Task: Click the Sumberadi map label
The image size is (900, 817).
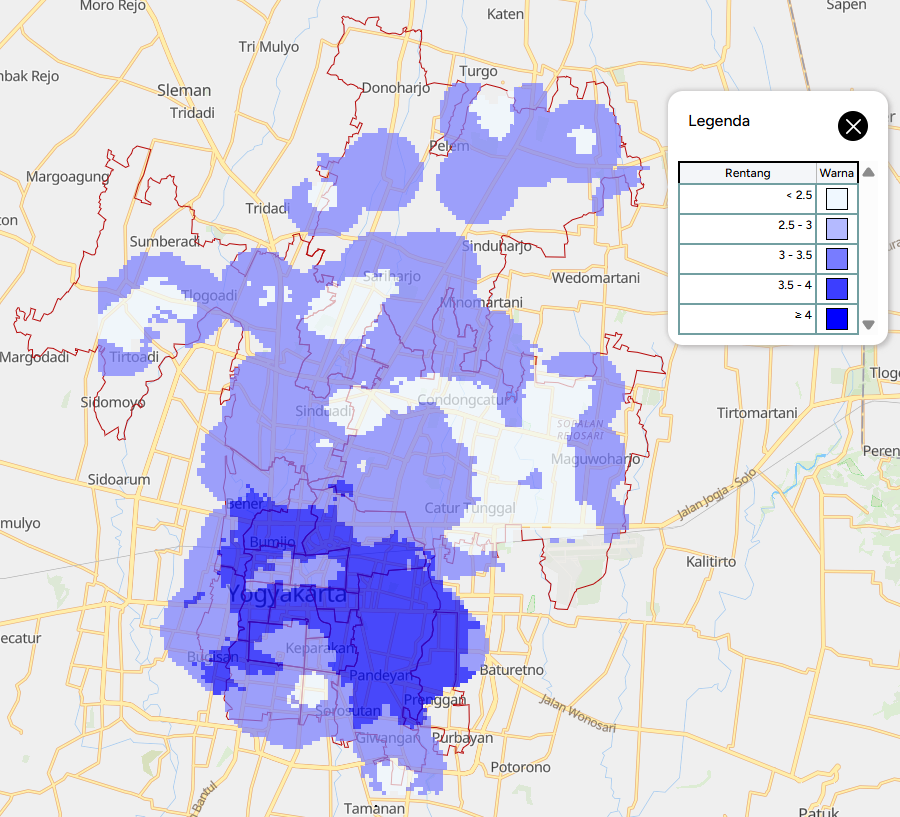Action: click(164, 242)
